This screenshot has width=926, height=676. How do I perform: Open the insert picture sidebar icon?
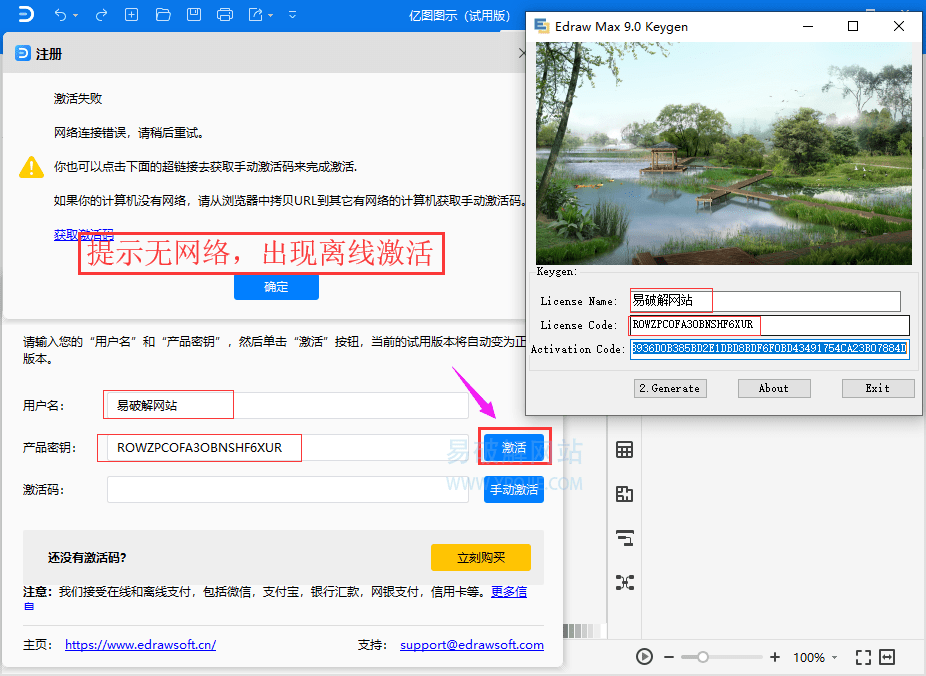pos(625,494)
